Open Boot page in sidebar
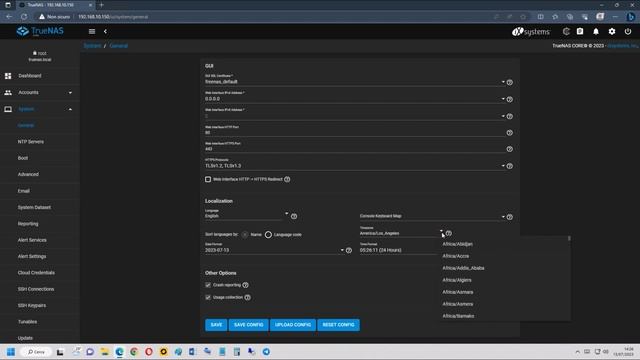The height and width of the screenshot is (360, 640). tap(23, 158)
